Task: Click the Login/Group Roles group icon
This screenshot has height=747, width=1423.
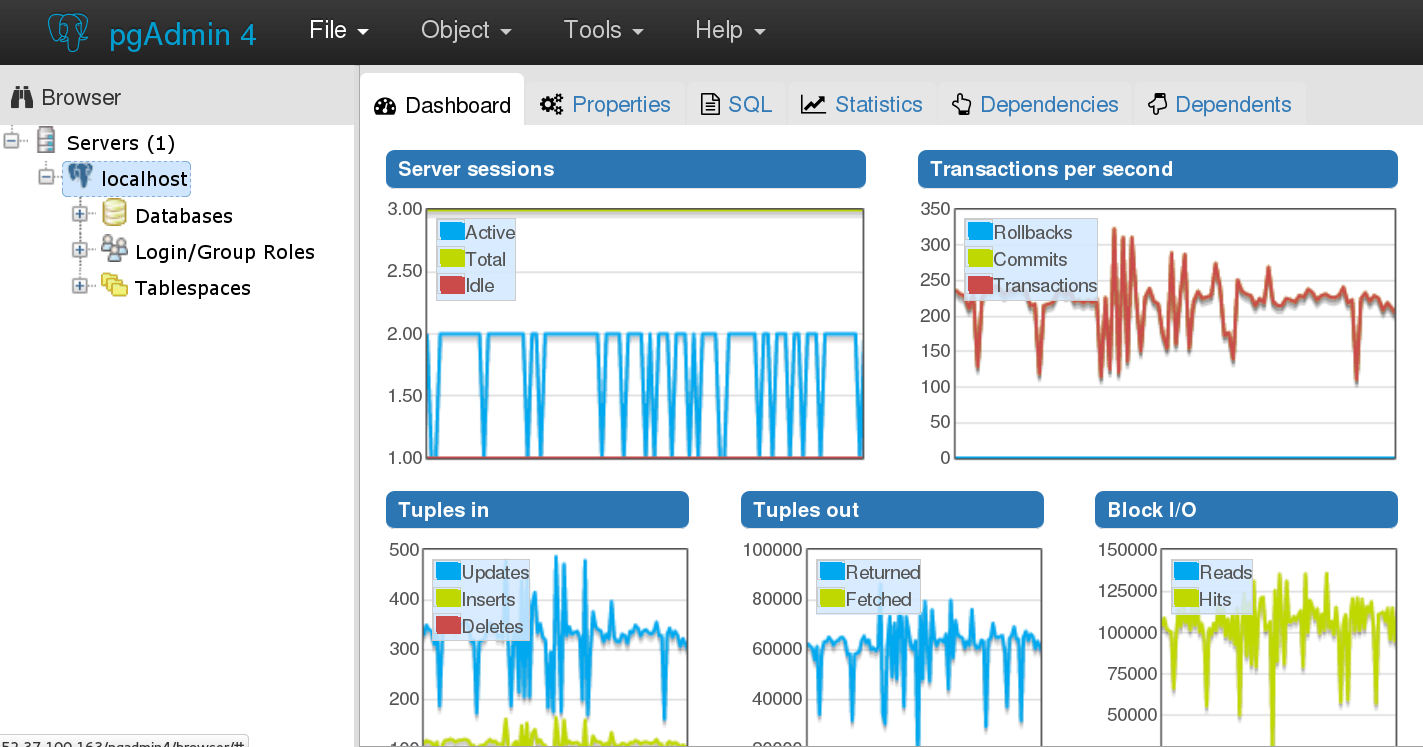Action: coord(113,250)
